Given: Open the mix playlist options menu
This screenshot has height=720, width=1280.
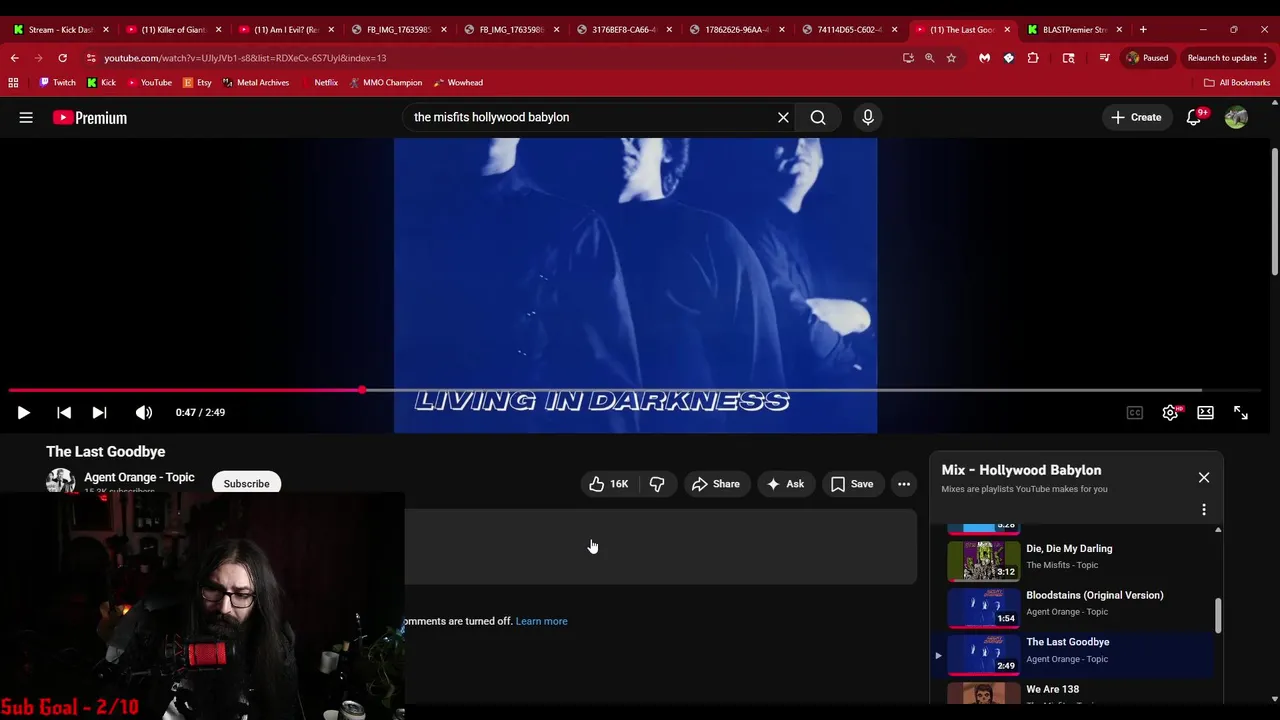Looking at the screenshot, I should click(1204, 510).
